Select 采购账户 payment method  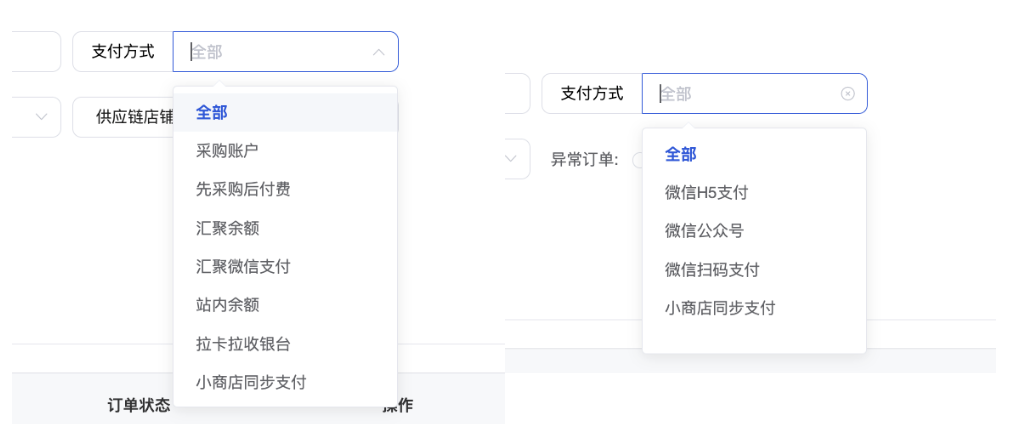pos(227,151)
